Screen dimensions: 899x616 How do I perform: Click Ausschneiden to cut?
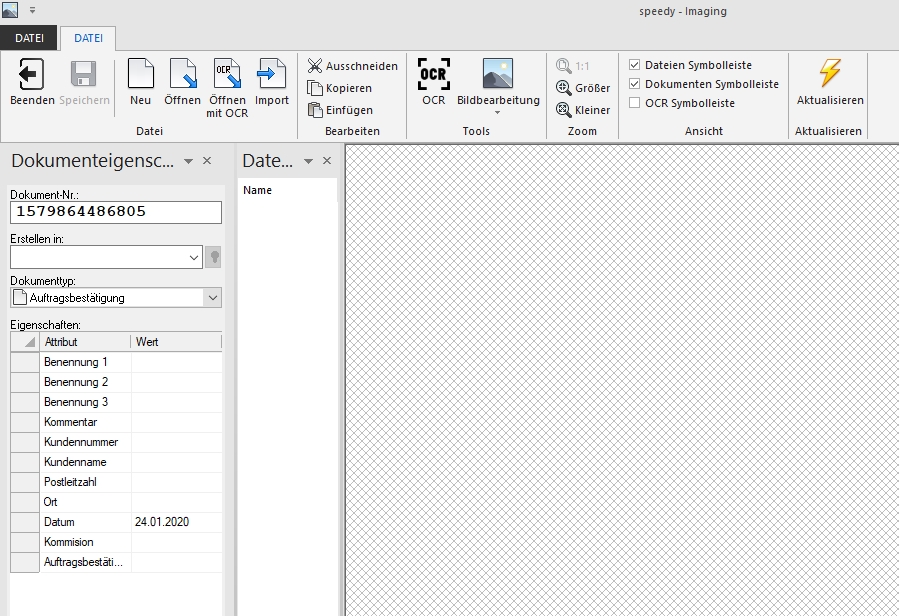pyautogui.click(x=352, y=66)
